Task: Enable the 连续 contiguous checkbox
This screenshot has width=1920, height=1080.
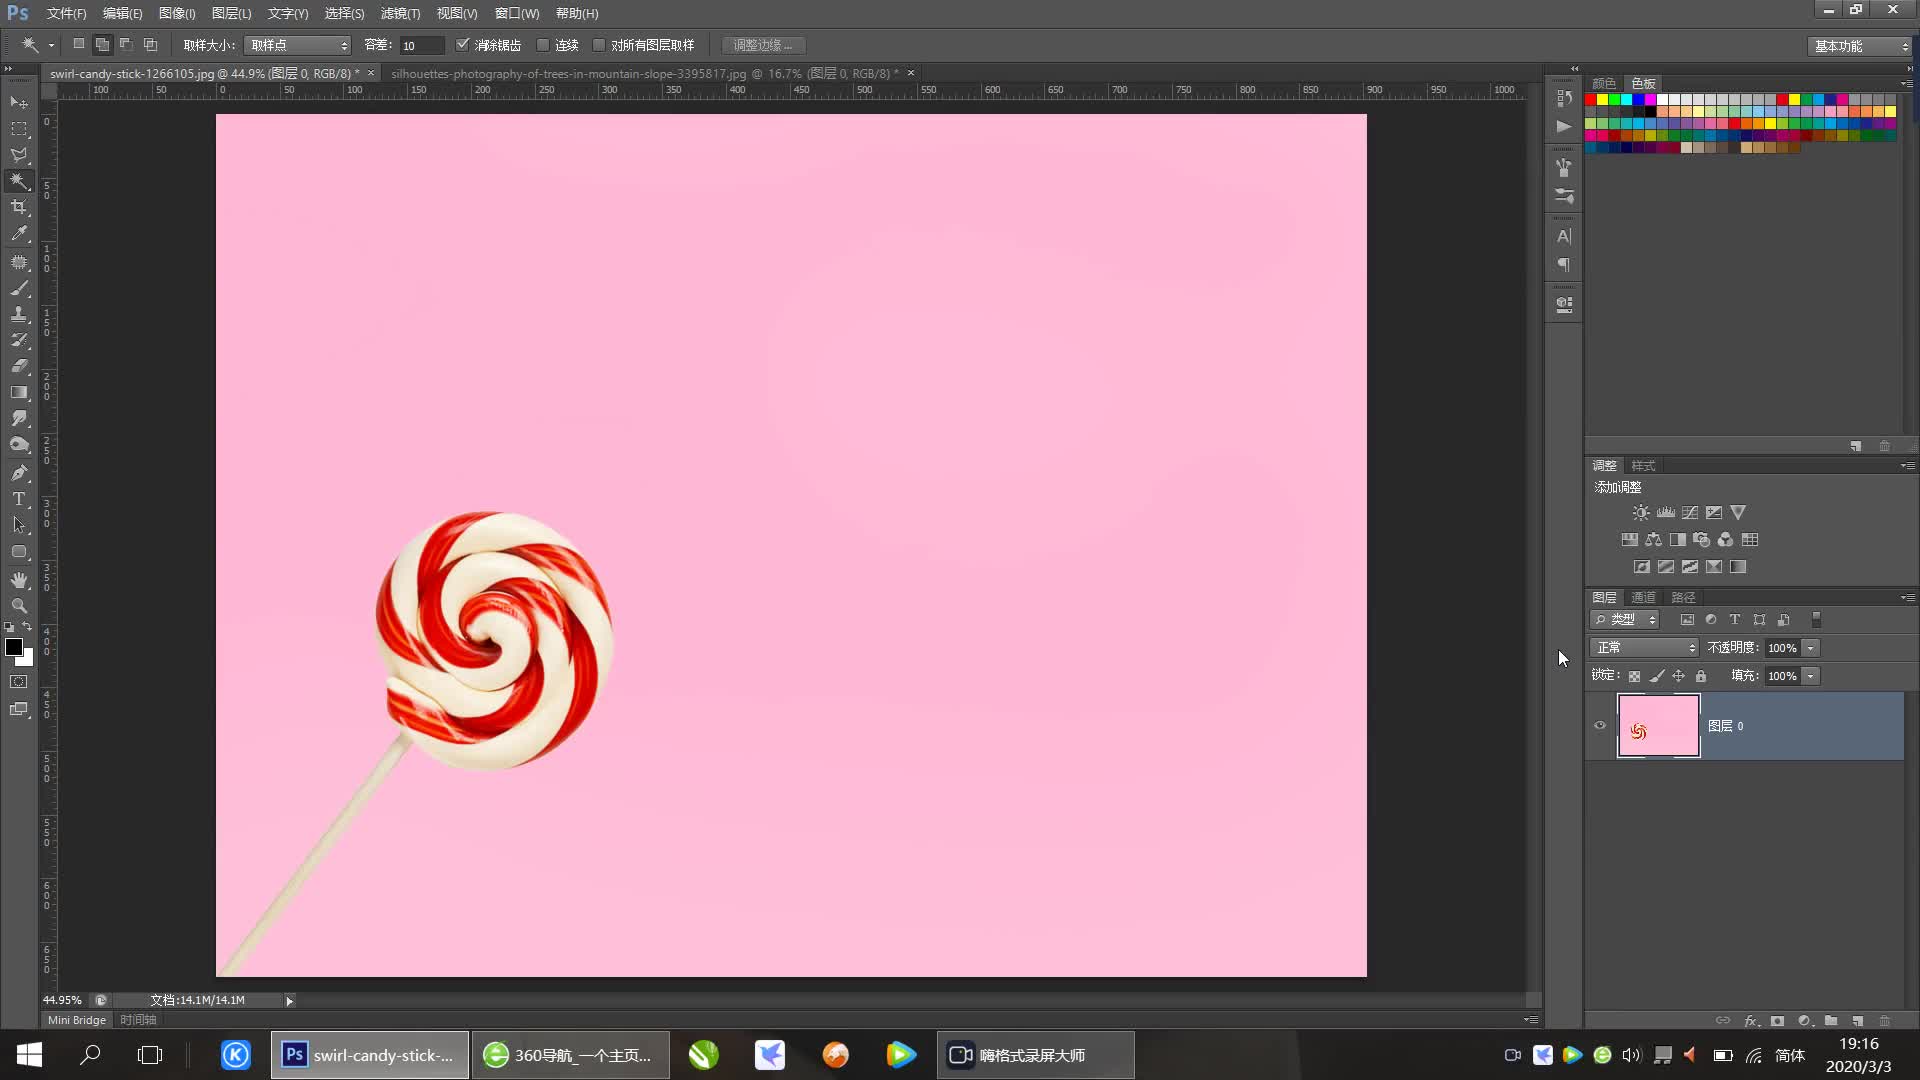Action: 543,45
